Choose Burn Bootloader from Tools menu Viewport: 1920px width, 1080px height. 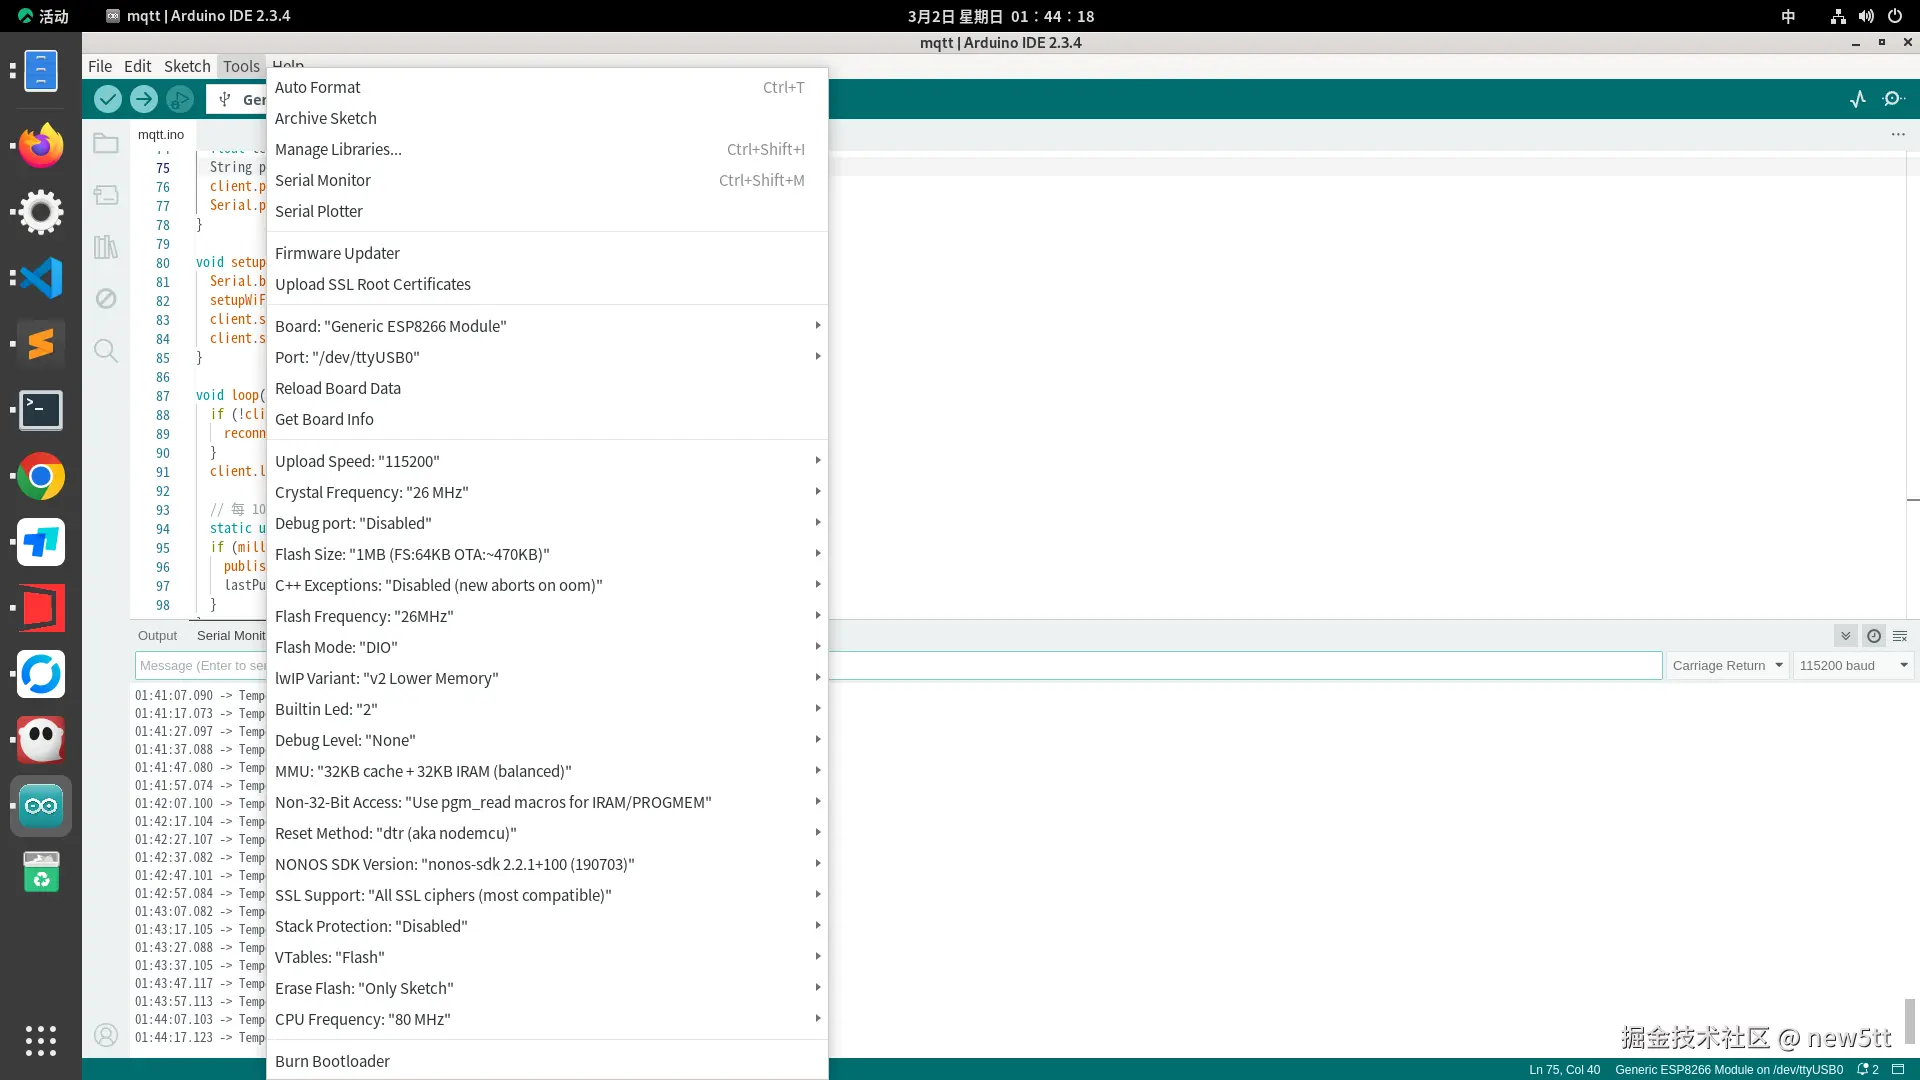point(332,1061)
